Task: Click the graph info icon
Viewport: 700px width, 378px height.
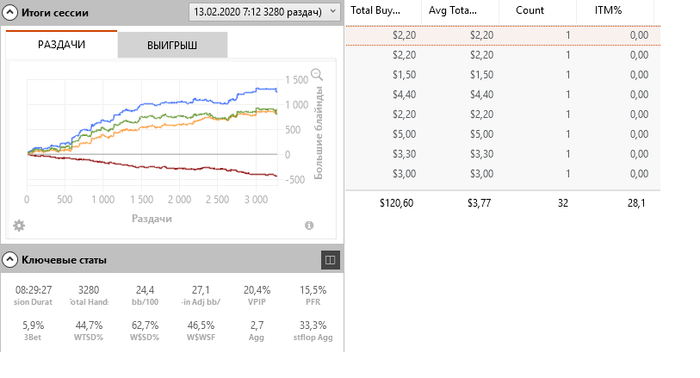Action: click(309, 225)
